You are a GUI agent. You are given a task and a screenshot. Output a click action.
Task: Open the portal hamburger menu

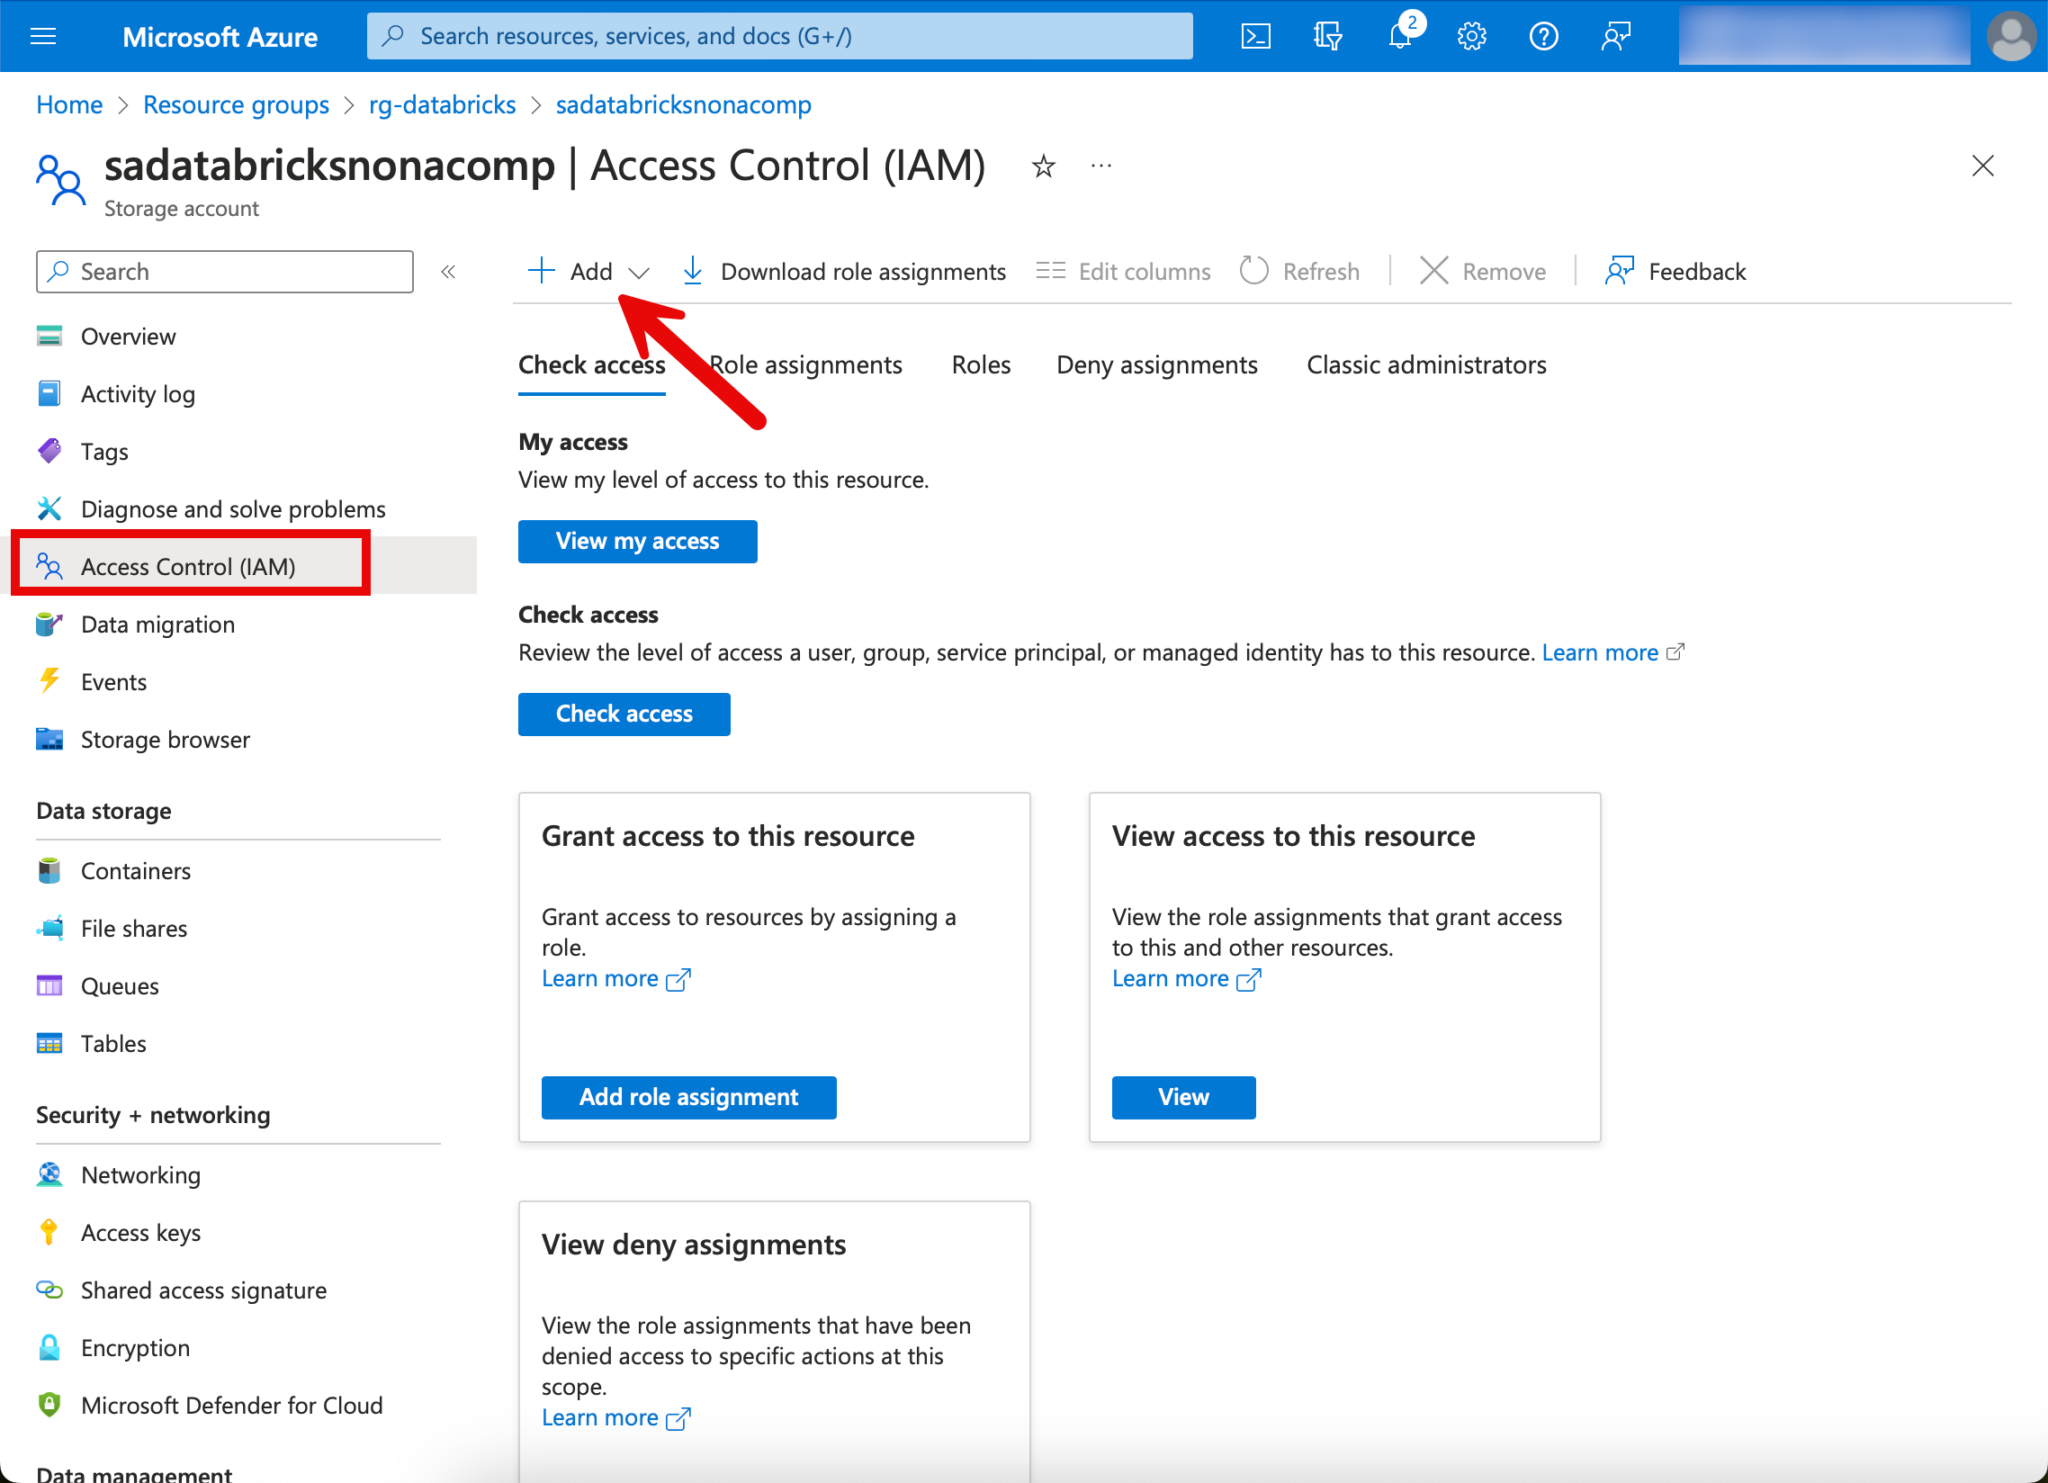point(44,37)
